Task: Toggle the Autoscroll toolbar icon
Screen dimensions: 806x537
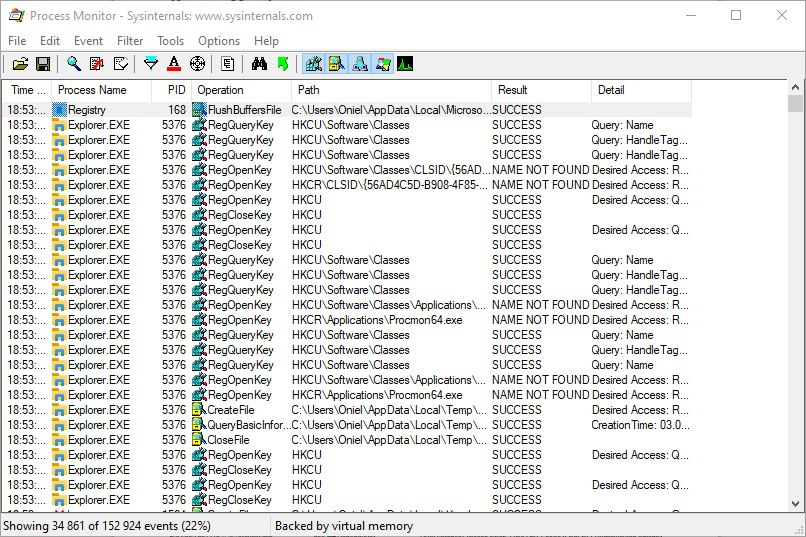Action: click(97, 64)
